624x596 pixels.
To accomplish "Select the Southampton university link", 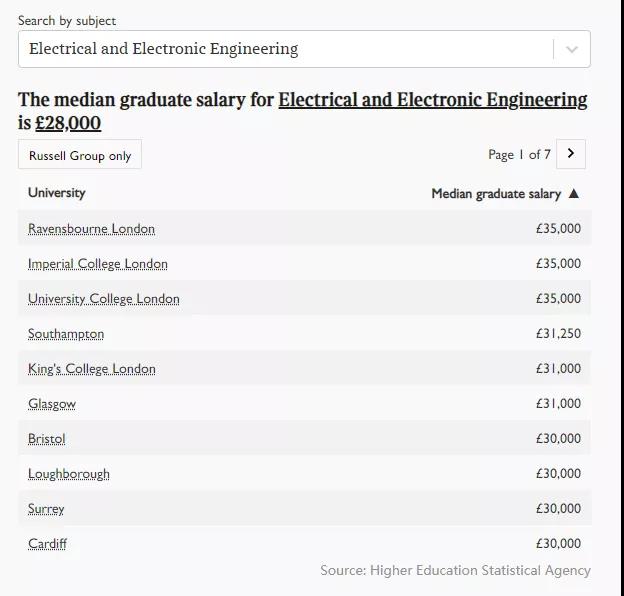I will point(66,334).
